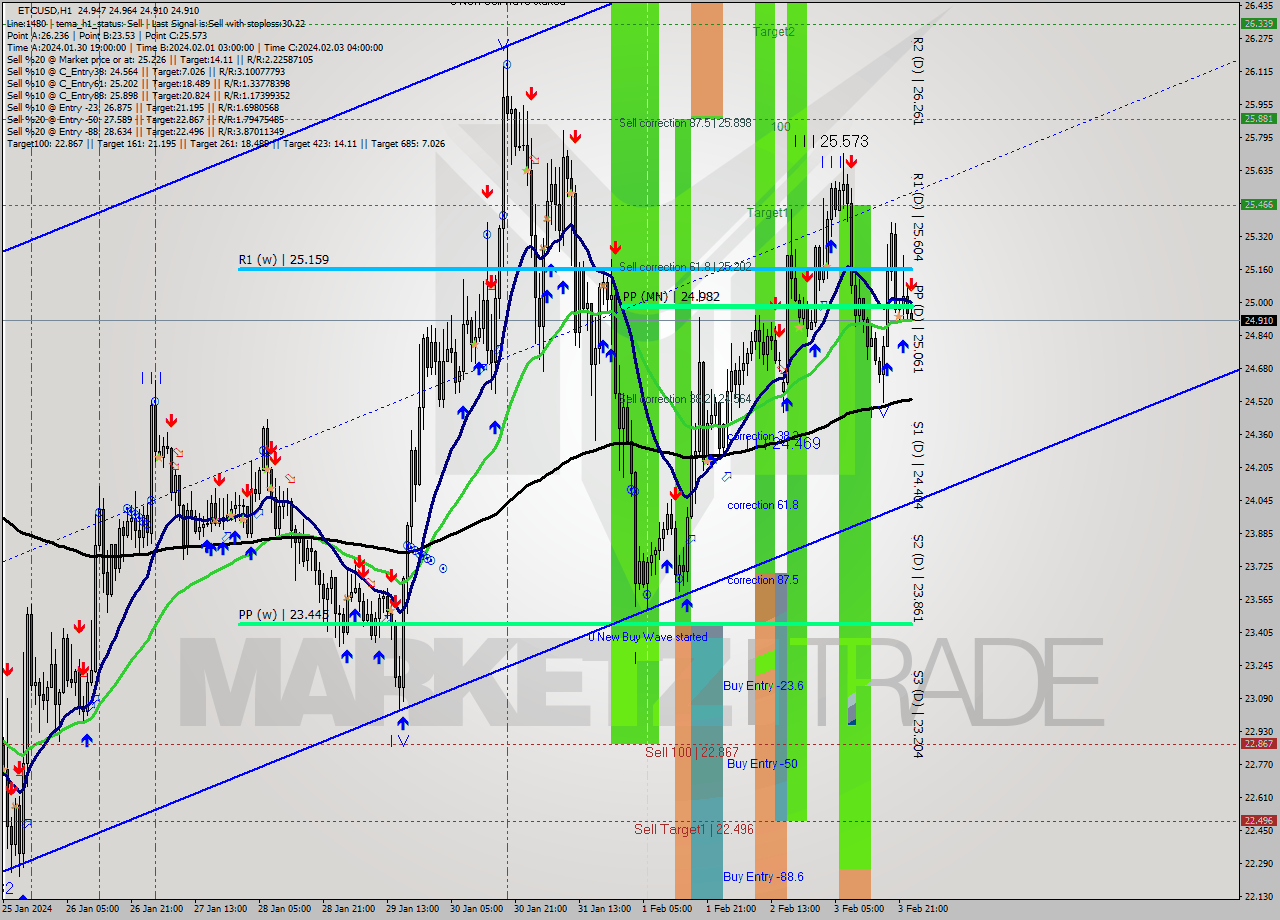Click the current price 24.910 axis tag
The height and width of the screenshot is (920, 1280).
[x=1257, y=320]
